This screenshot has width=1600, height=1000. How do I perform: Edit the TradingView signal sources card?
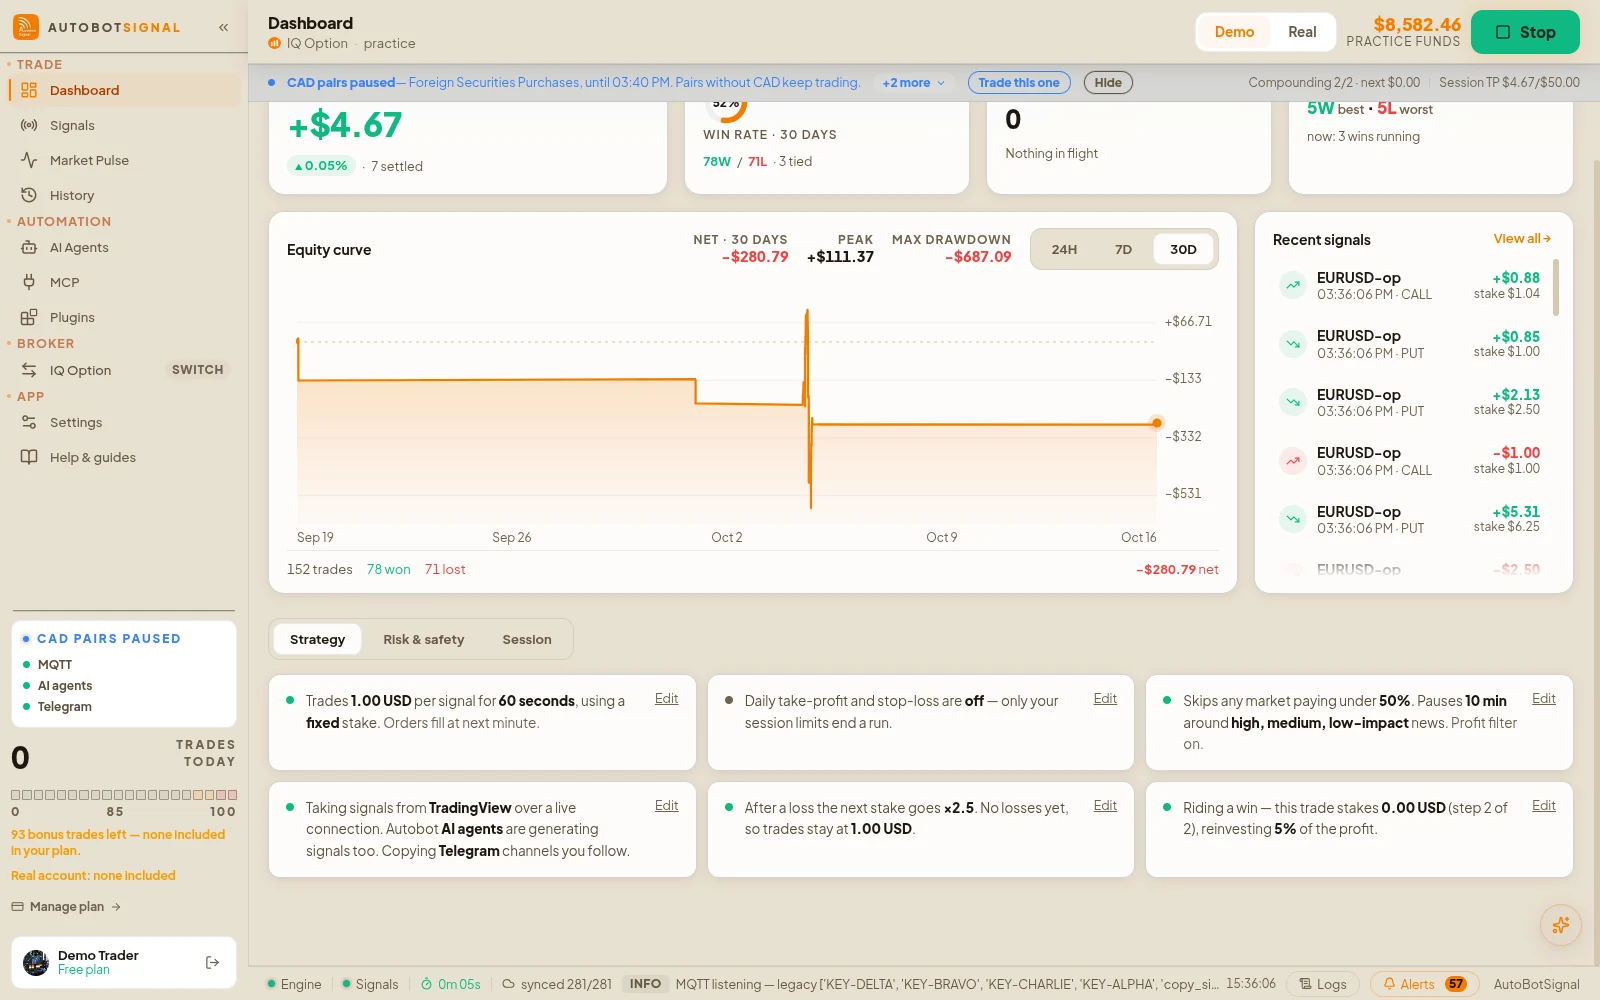(x=666, y=806)
